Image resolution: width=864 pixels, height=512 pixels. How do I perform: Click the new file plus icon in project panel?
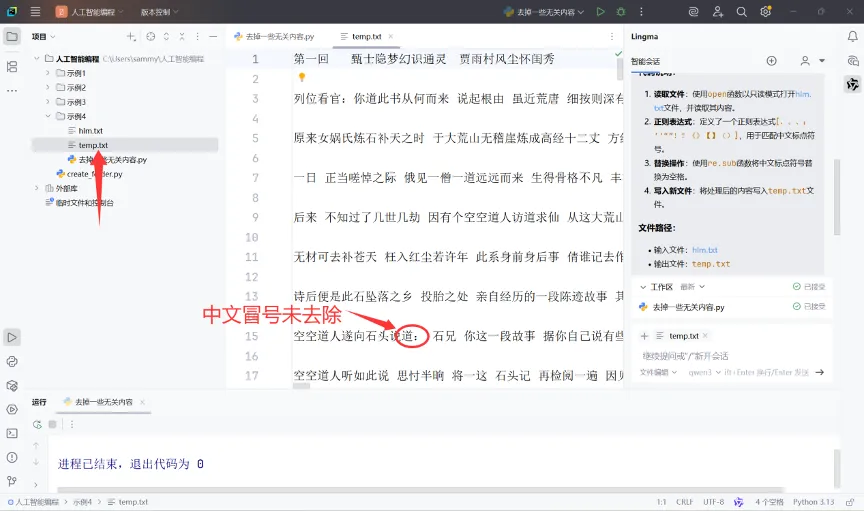[131, 36]
